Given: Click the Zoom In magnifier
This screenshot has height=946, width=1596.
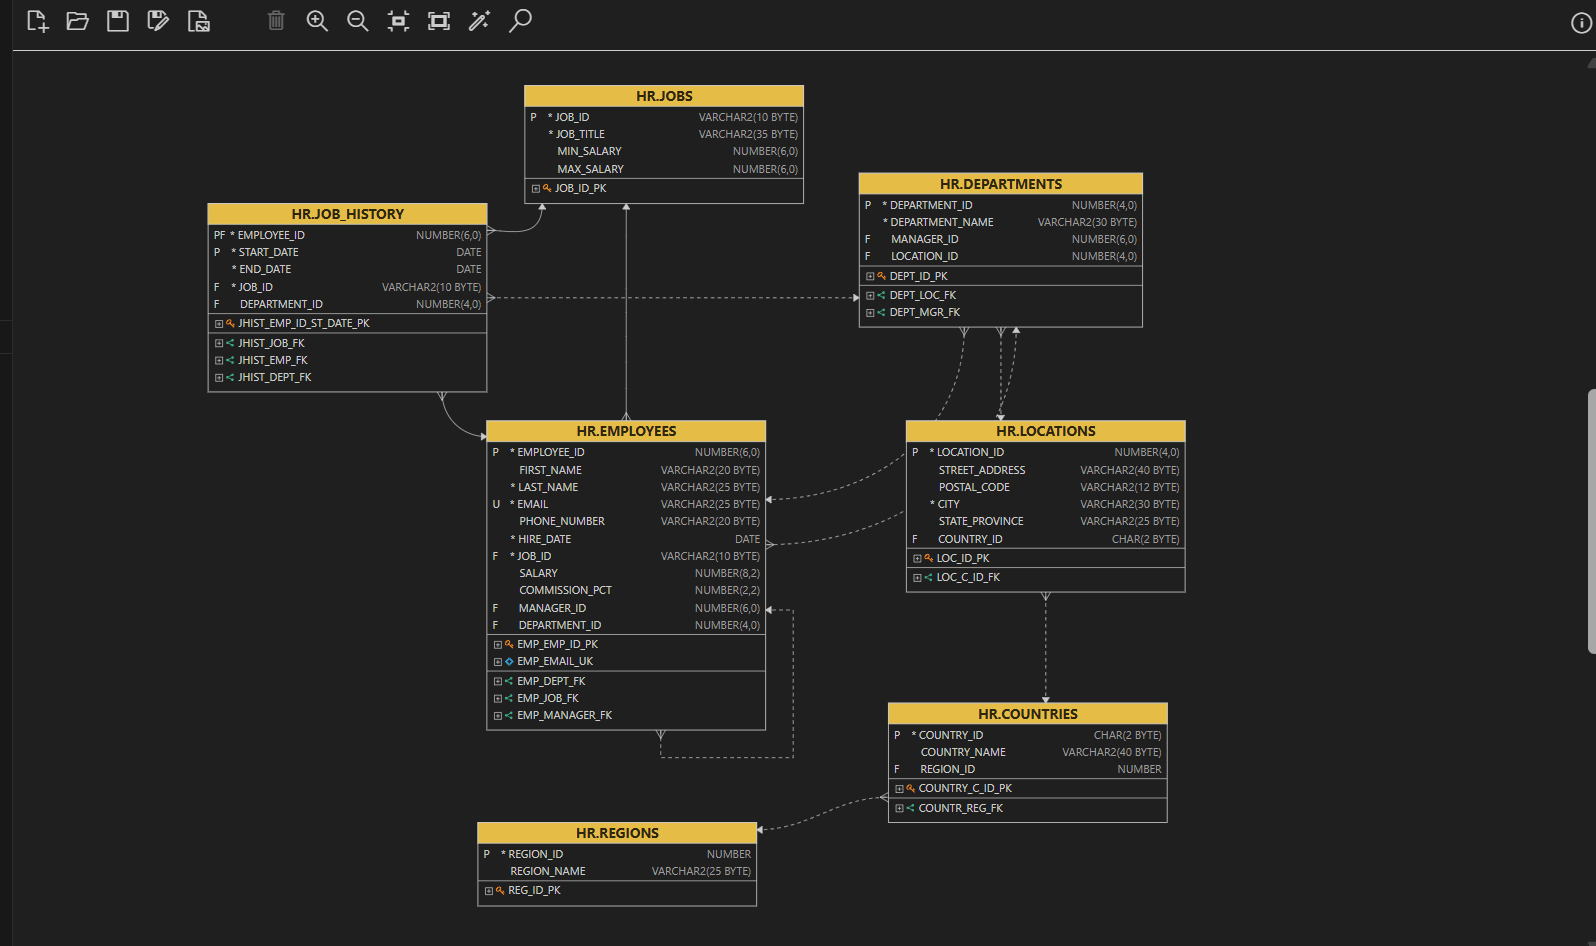Looking at the screenshot, I should [x=317, y=21].
